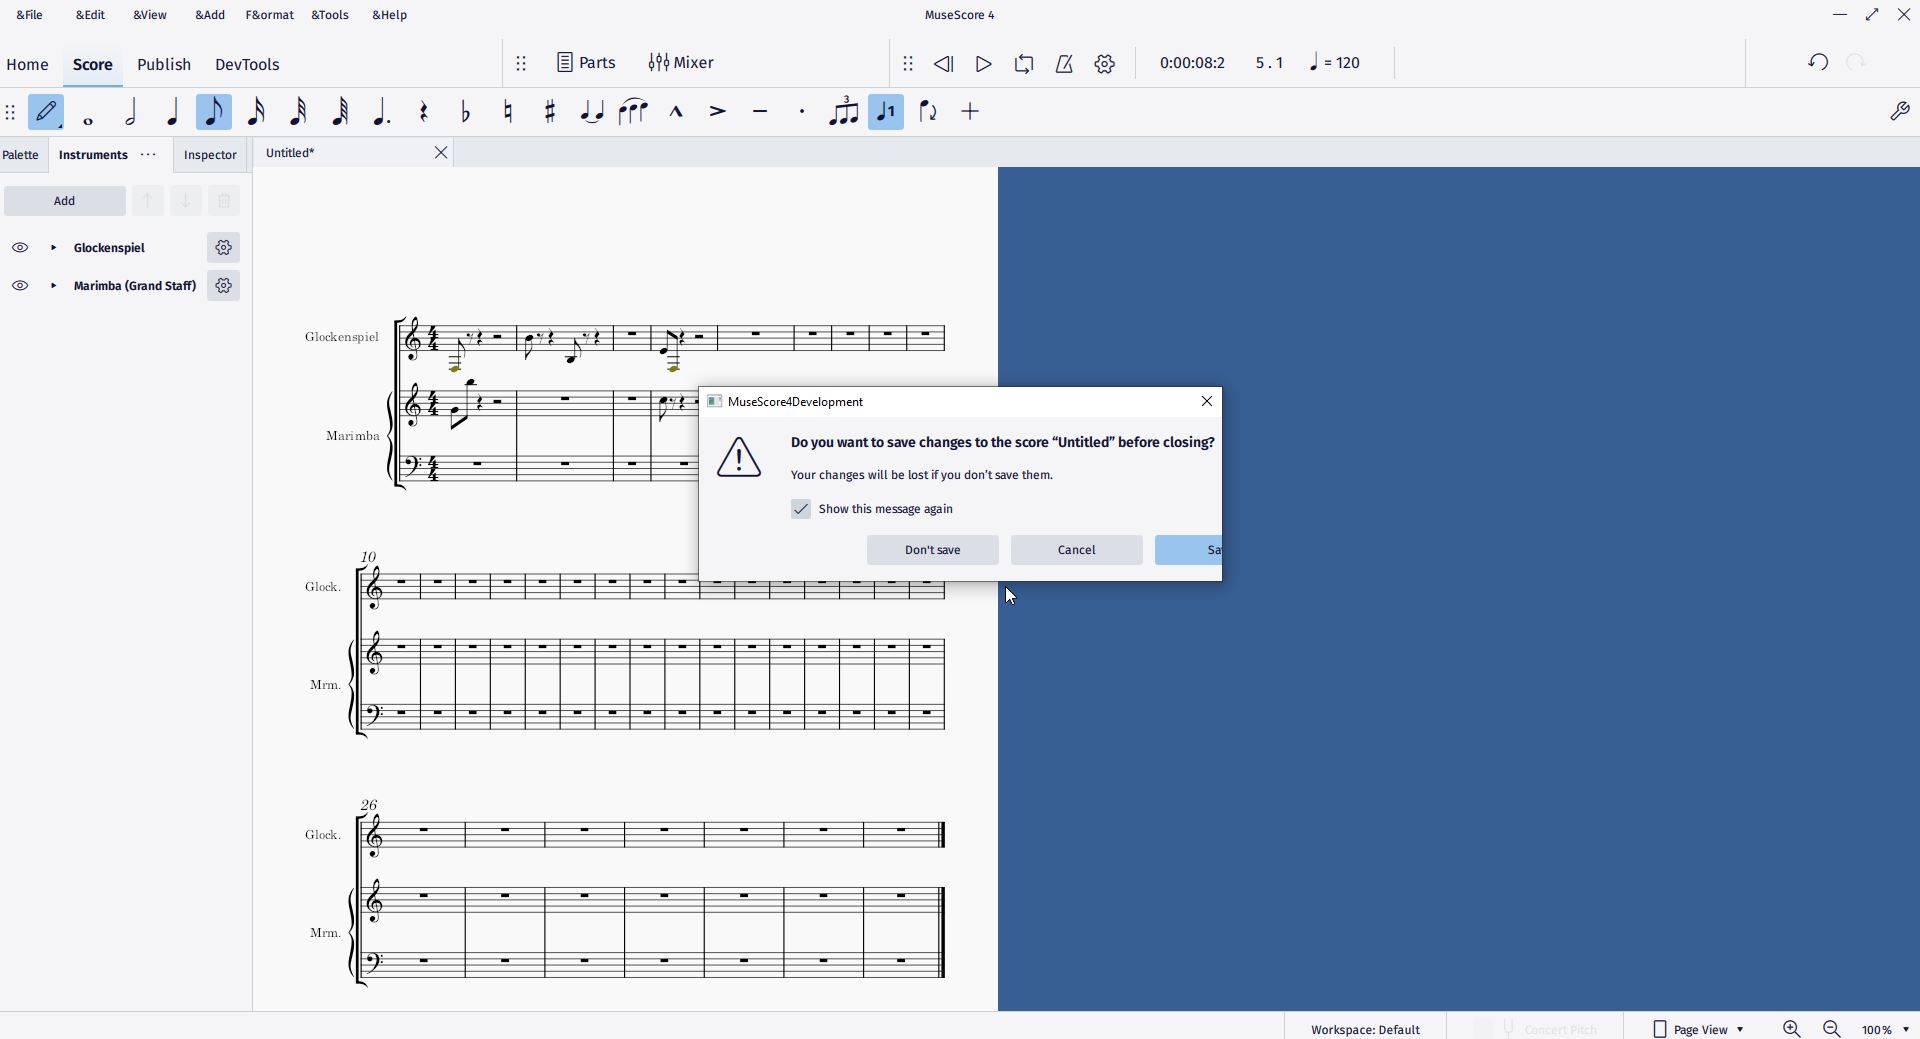Close the Untitled score tab

440,153
